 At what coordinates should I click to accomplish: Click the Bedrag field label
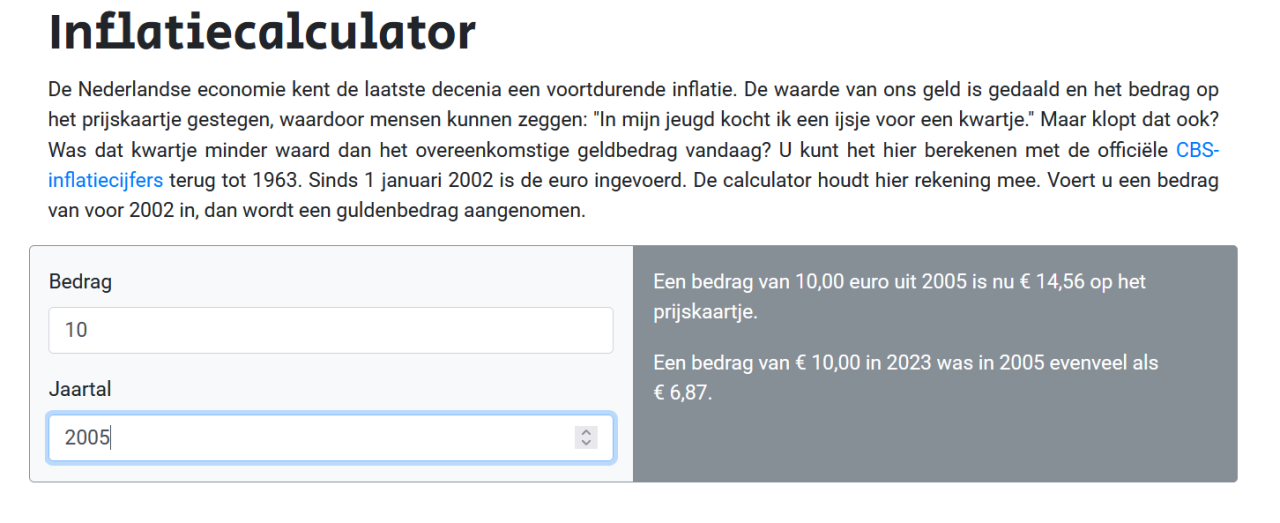click(80, 281)
